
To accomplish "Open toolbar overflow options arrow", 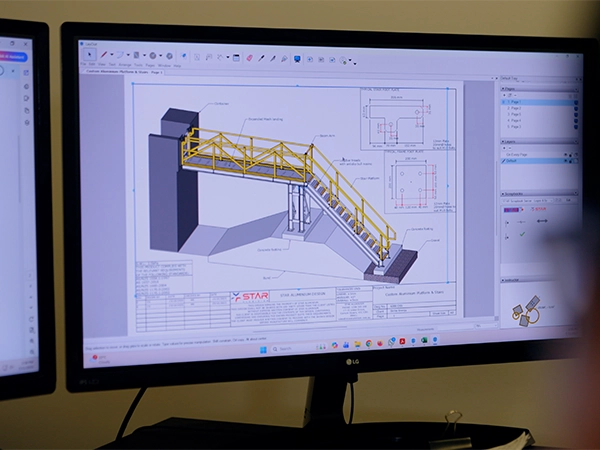I will pyautogui.click(x=355, y=63).
